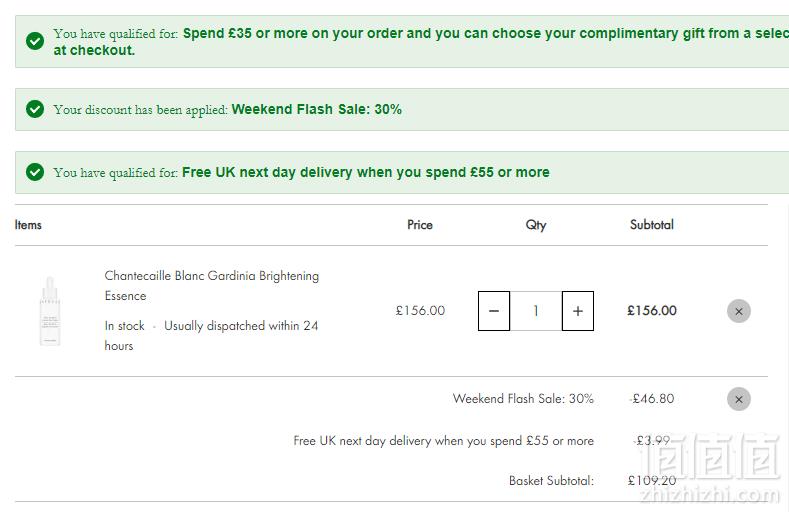Viewport: 789px width, 512px height.
Task: Click the Items column header
Action: pos(28,225)
